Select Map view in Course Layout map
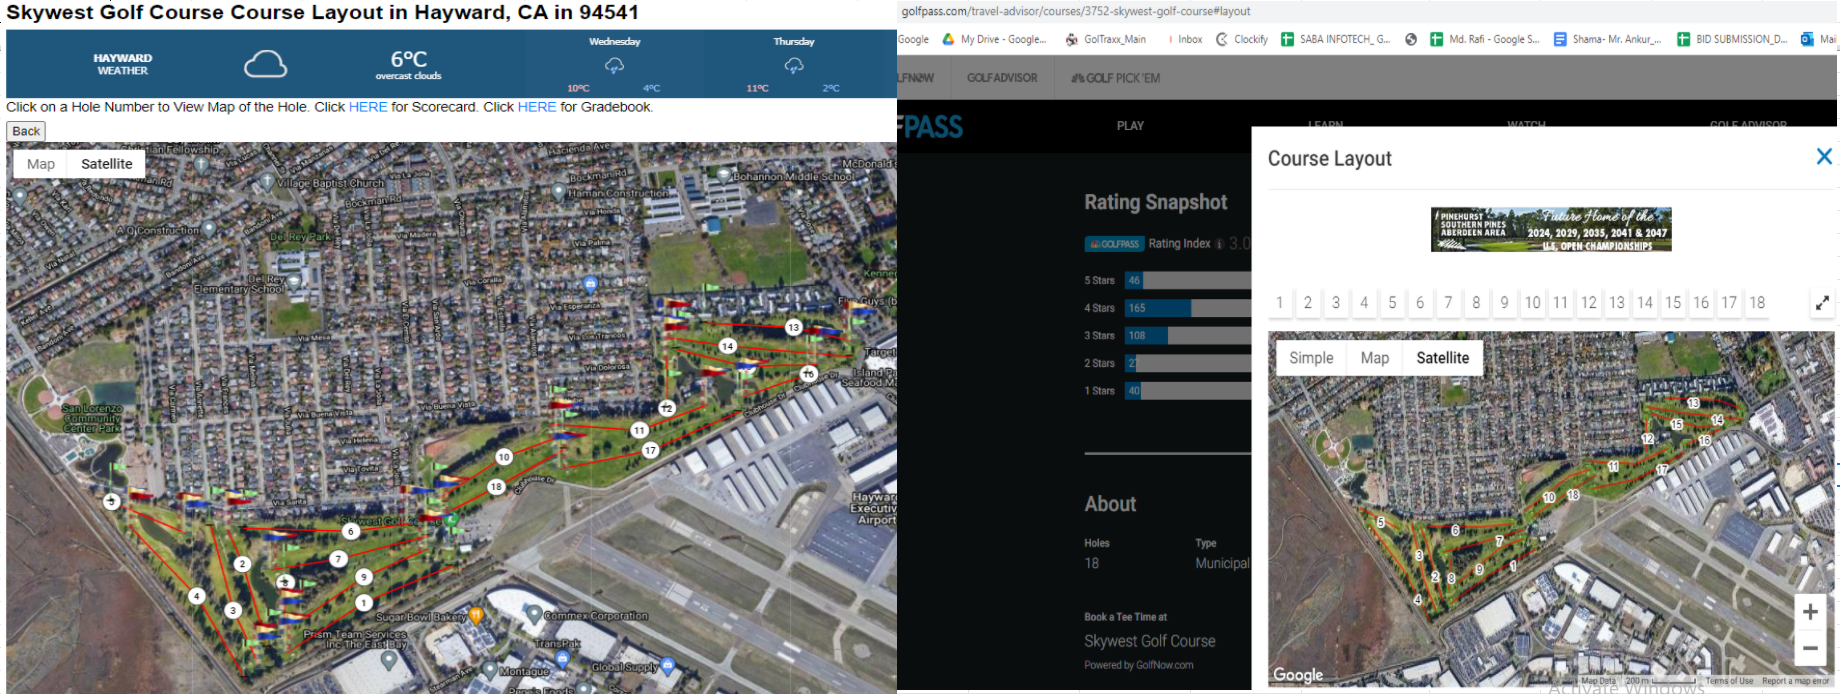Screen dimensions: 1840x694 (x=1374, y=358)
